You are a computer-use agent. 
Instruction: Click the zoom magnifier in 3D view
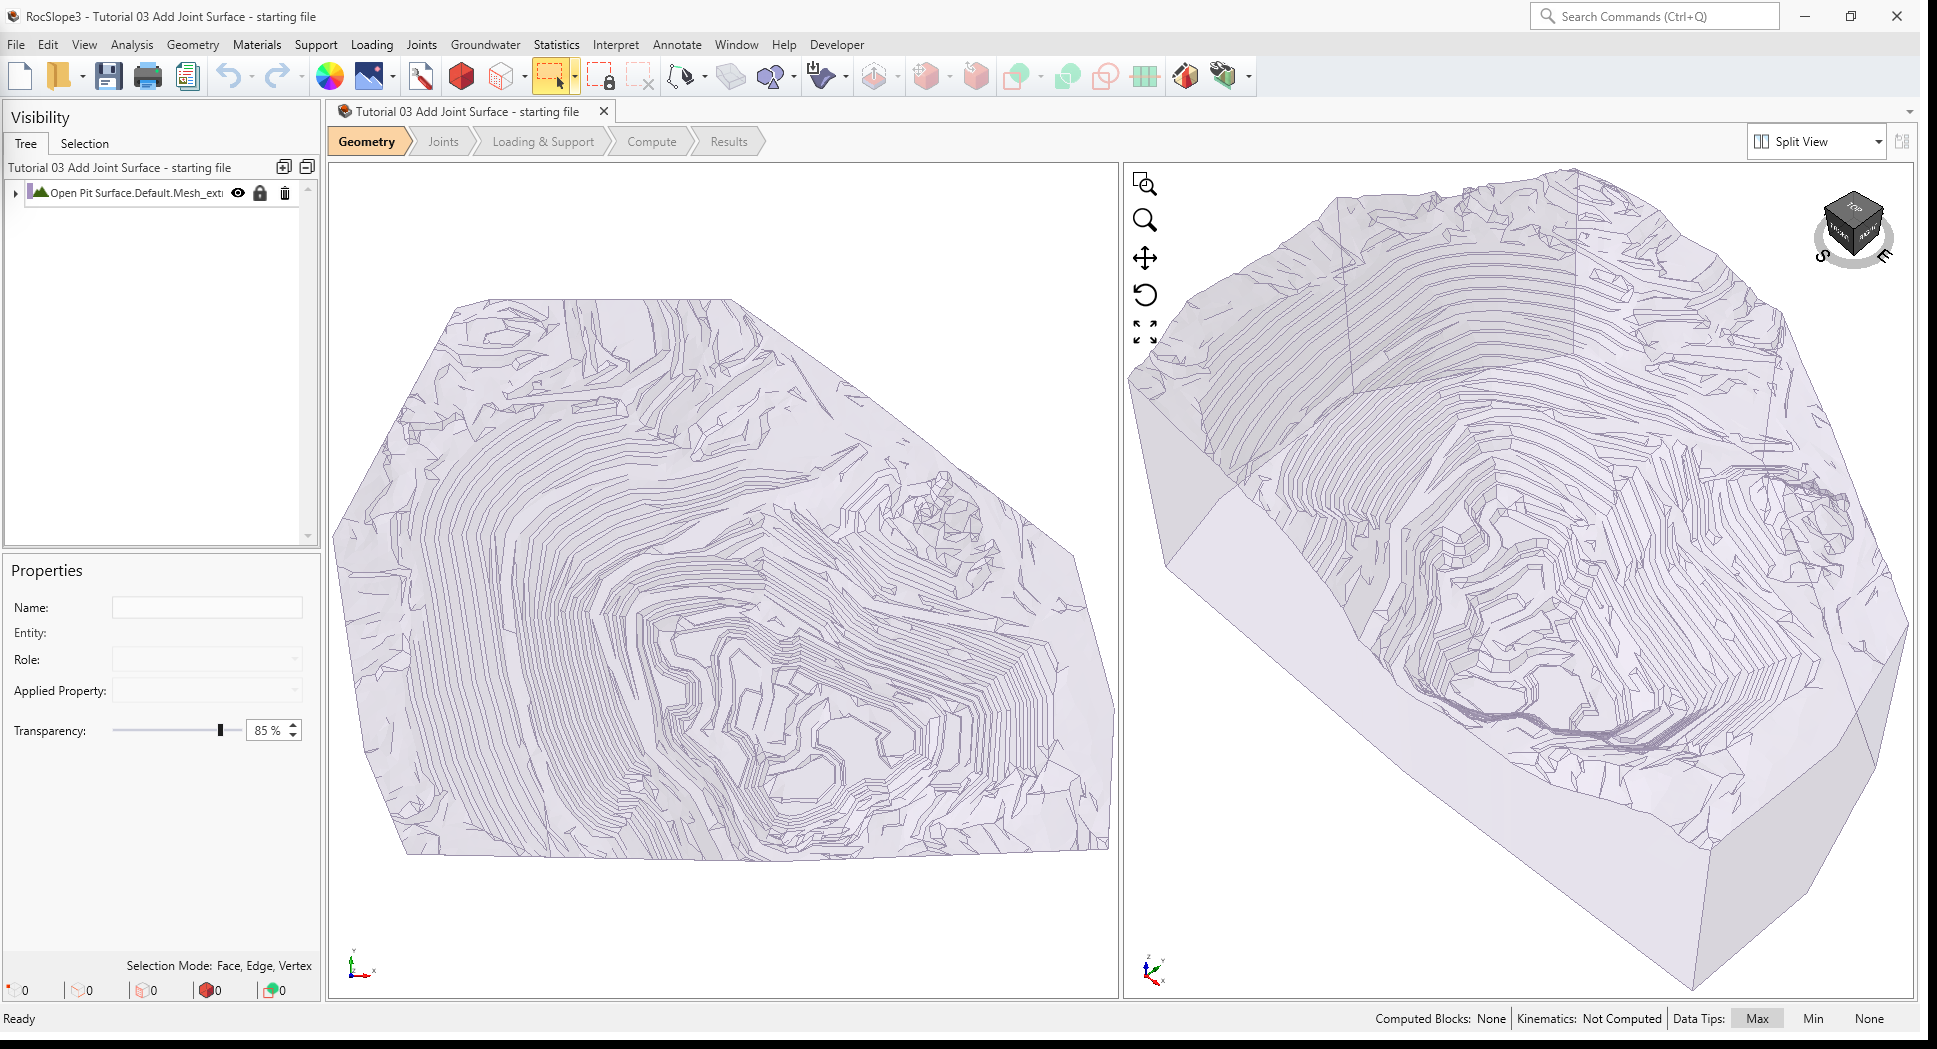(1145, 220)
